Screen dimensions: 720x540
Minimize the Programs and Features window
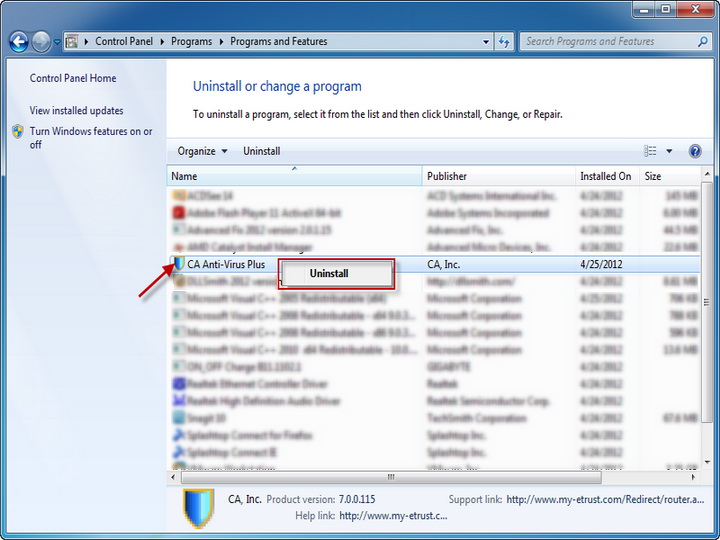coord(644,9)
